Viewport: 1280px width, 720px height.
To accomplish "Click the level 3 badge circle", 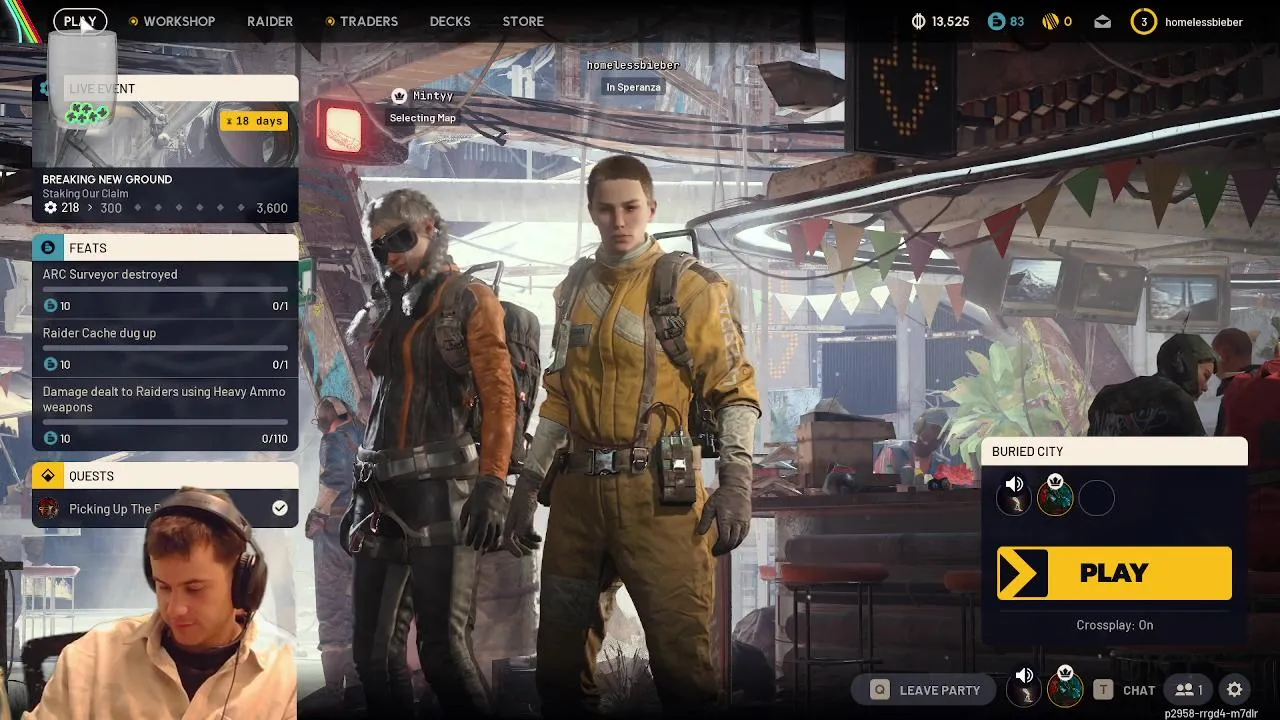I will pos(1144,21).
